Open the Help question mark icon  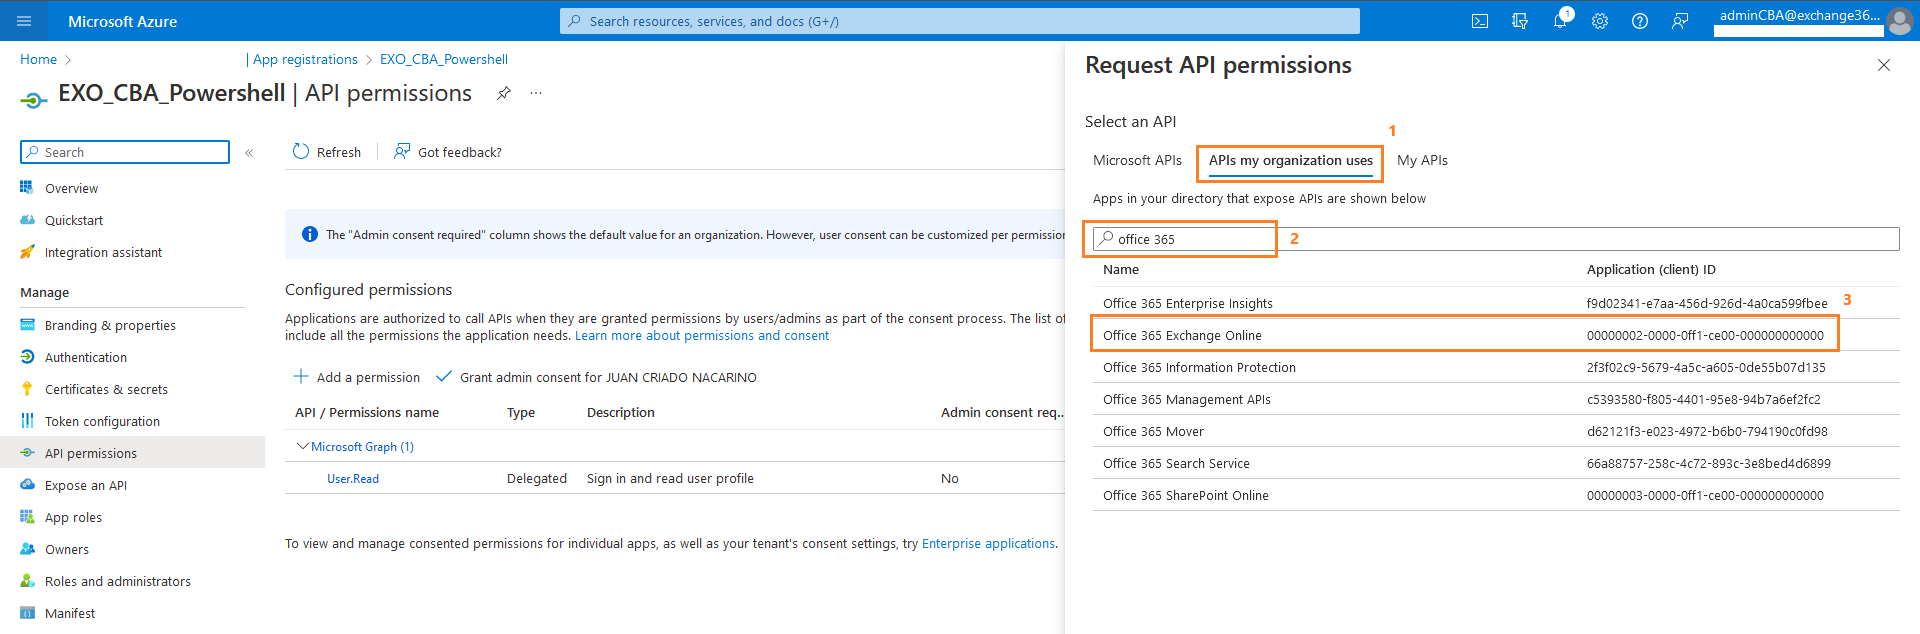pos(1640,21)
